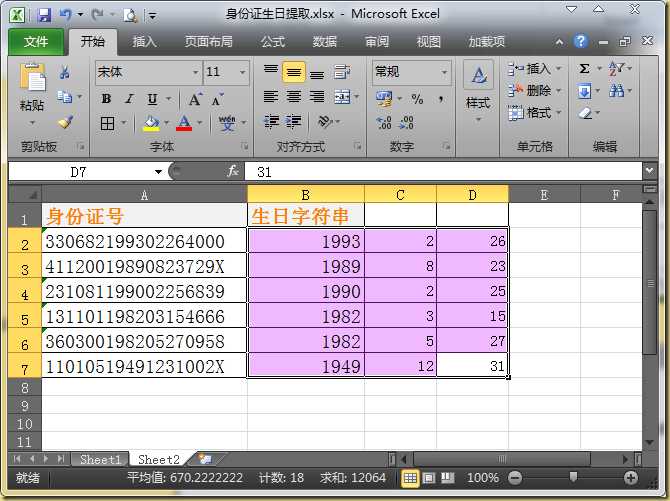Decrease font size with small A
Viewport: 670px width, 501px height.
pyautogui.click(x=217, y=99)
